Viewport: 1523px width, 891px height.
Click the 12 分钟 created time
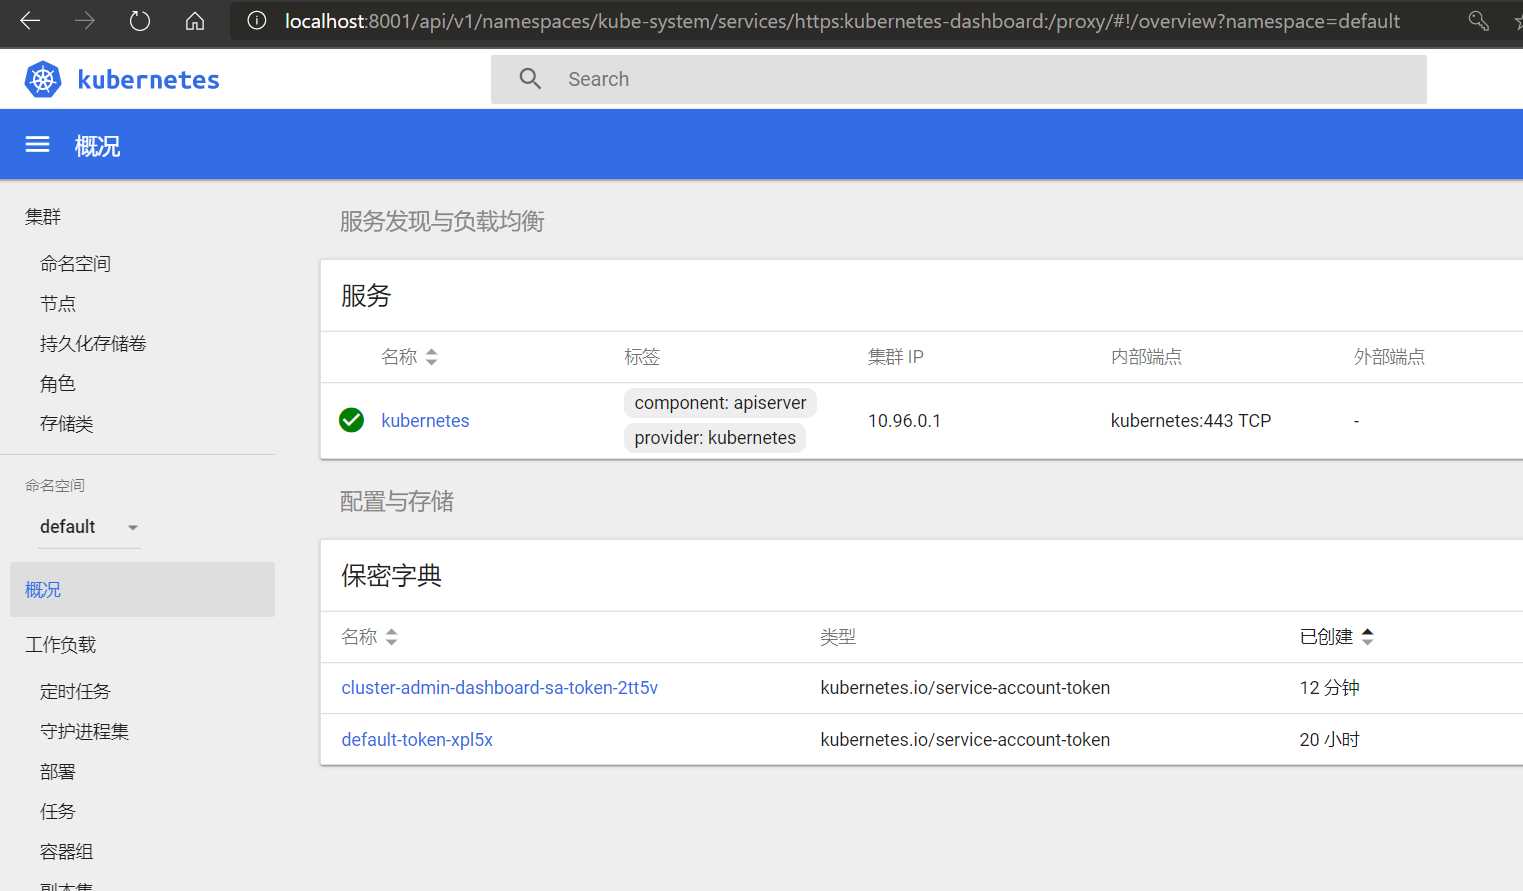1329,688
